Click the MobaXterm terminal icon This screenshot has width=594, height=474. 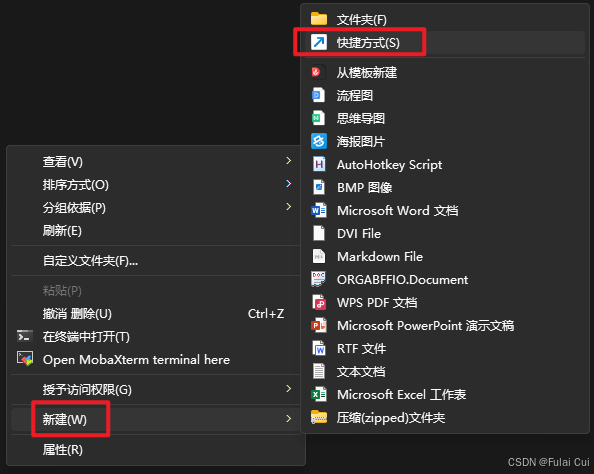click(25, 359)
